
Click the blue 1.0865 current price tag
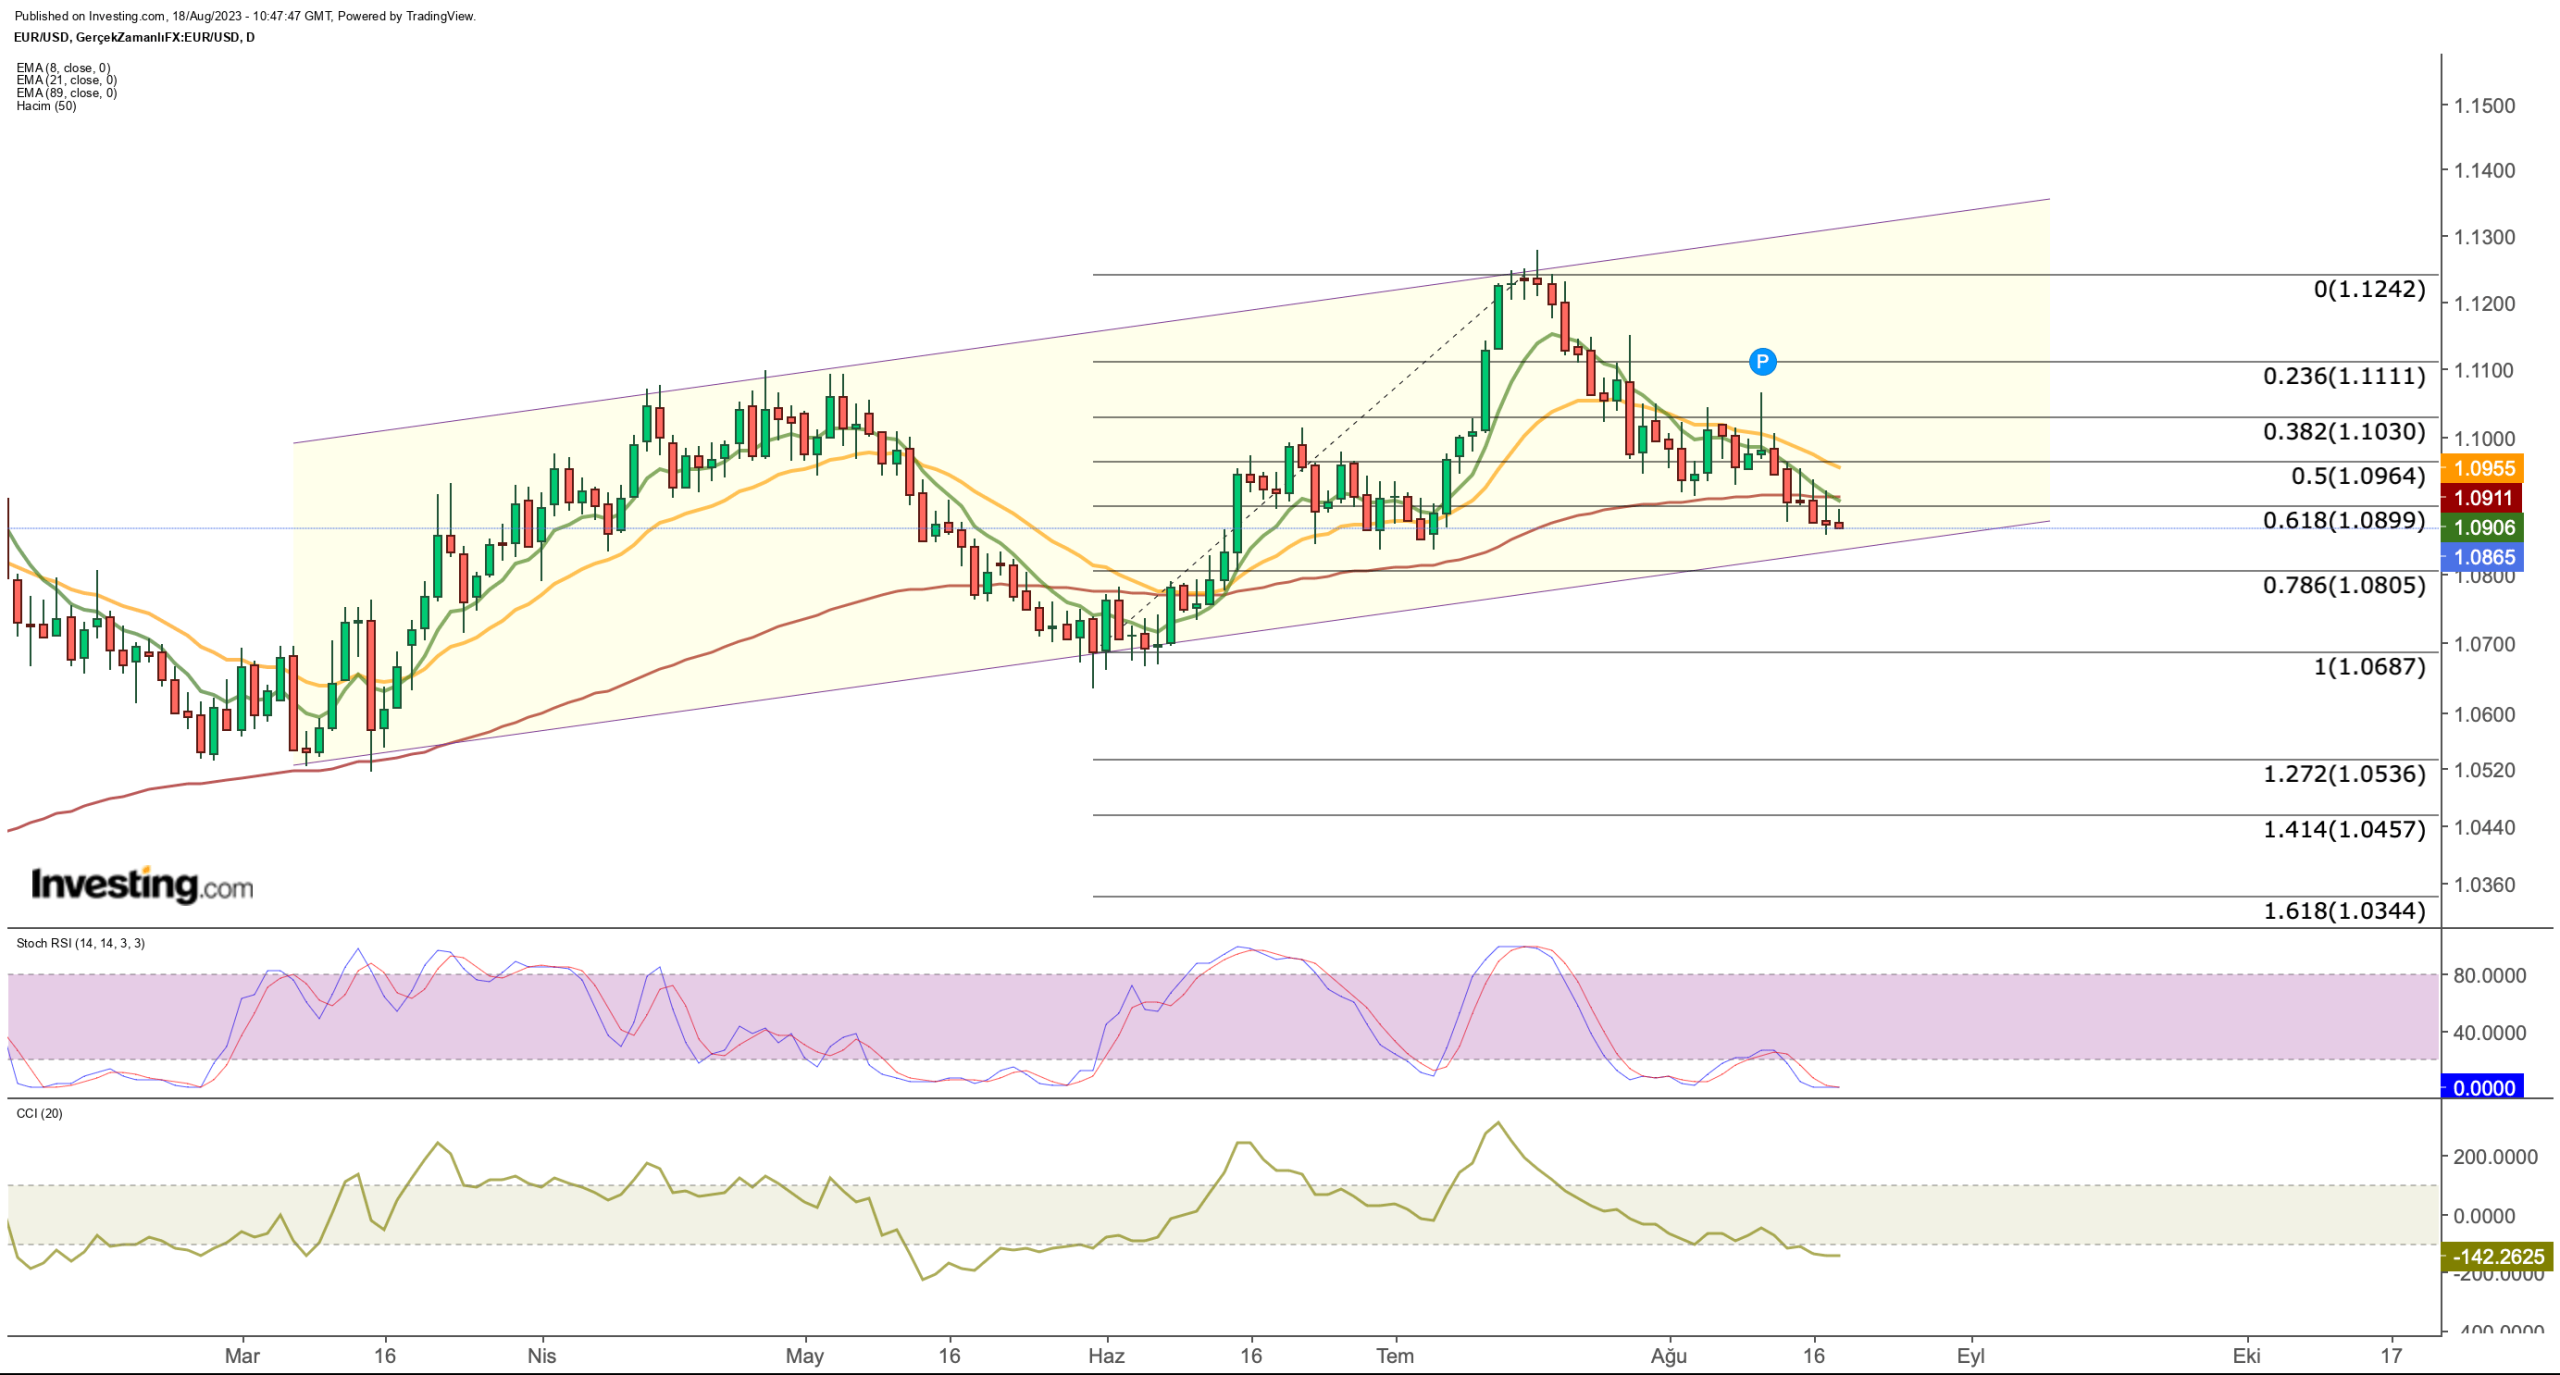[2482, 557]
